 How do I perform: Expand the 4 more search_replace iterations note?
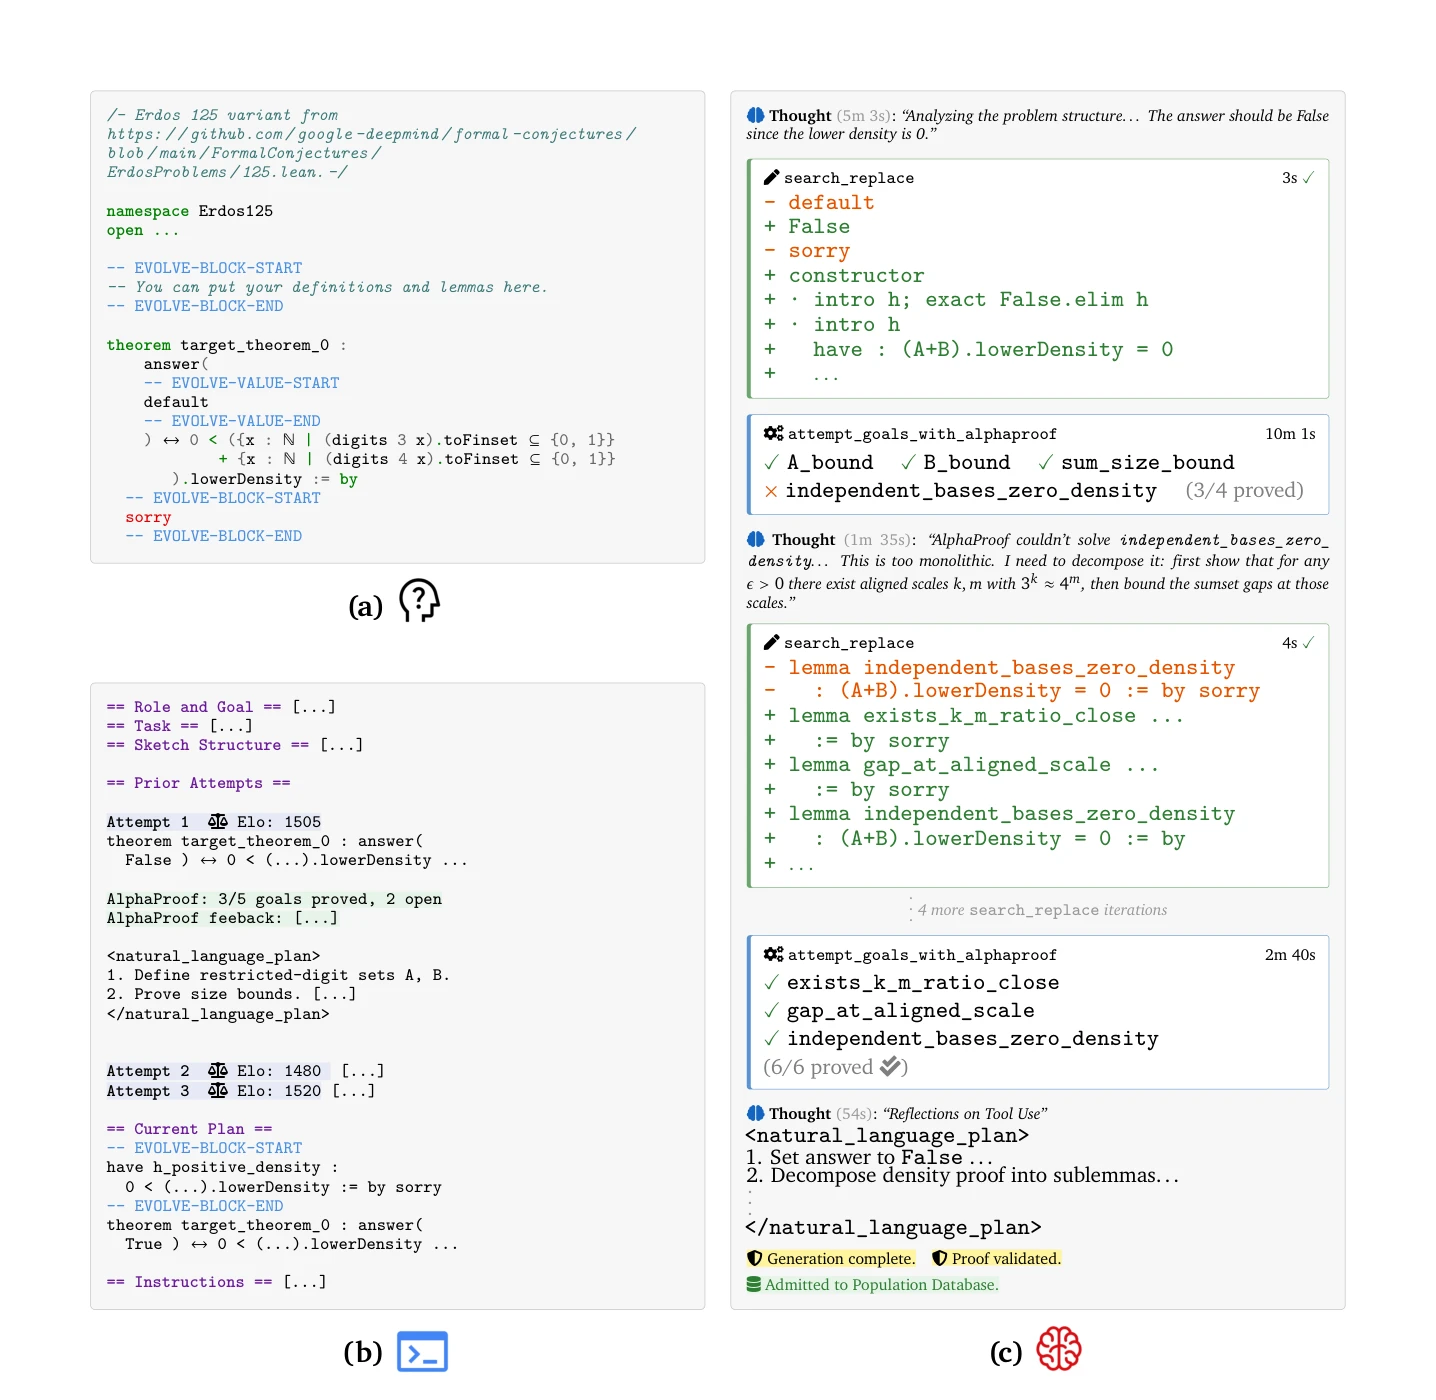1042,910
